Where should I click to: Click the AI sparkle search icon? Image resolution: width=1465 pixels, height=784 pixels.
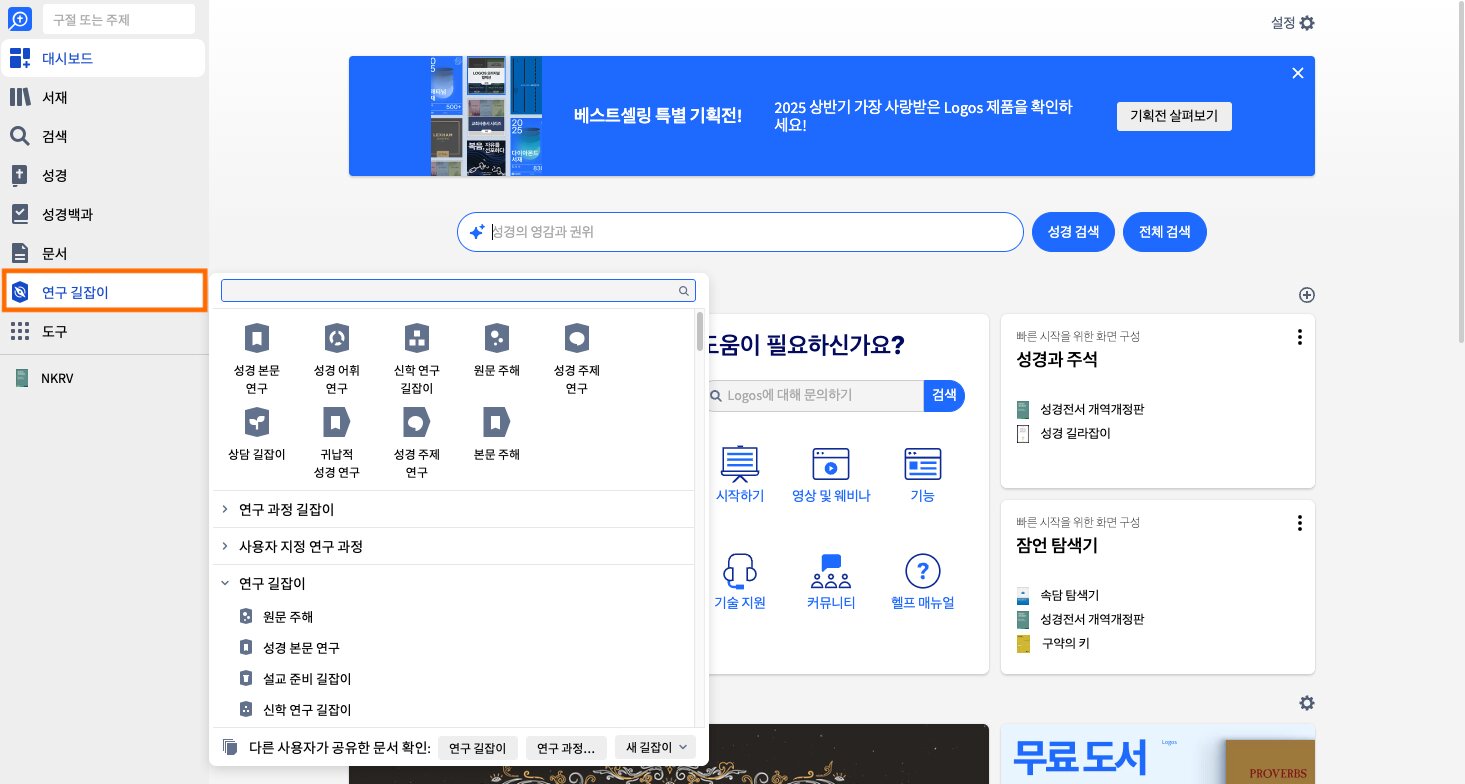point(477,232)
